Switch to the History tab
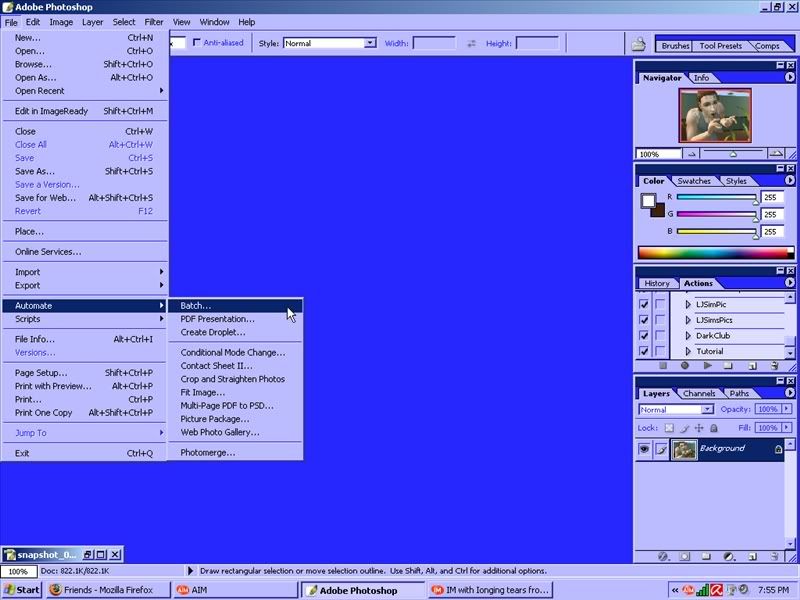 tap(657, 283)
